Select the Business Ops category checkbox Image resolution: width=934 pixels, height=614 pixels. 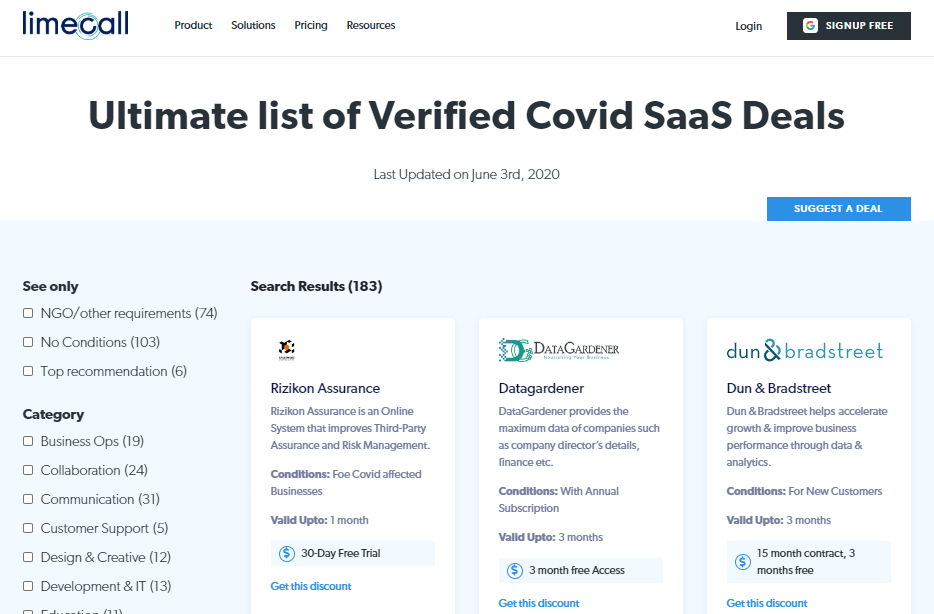pos(28,442)
